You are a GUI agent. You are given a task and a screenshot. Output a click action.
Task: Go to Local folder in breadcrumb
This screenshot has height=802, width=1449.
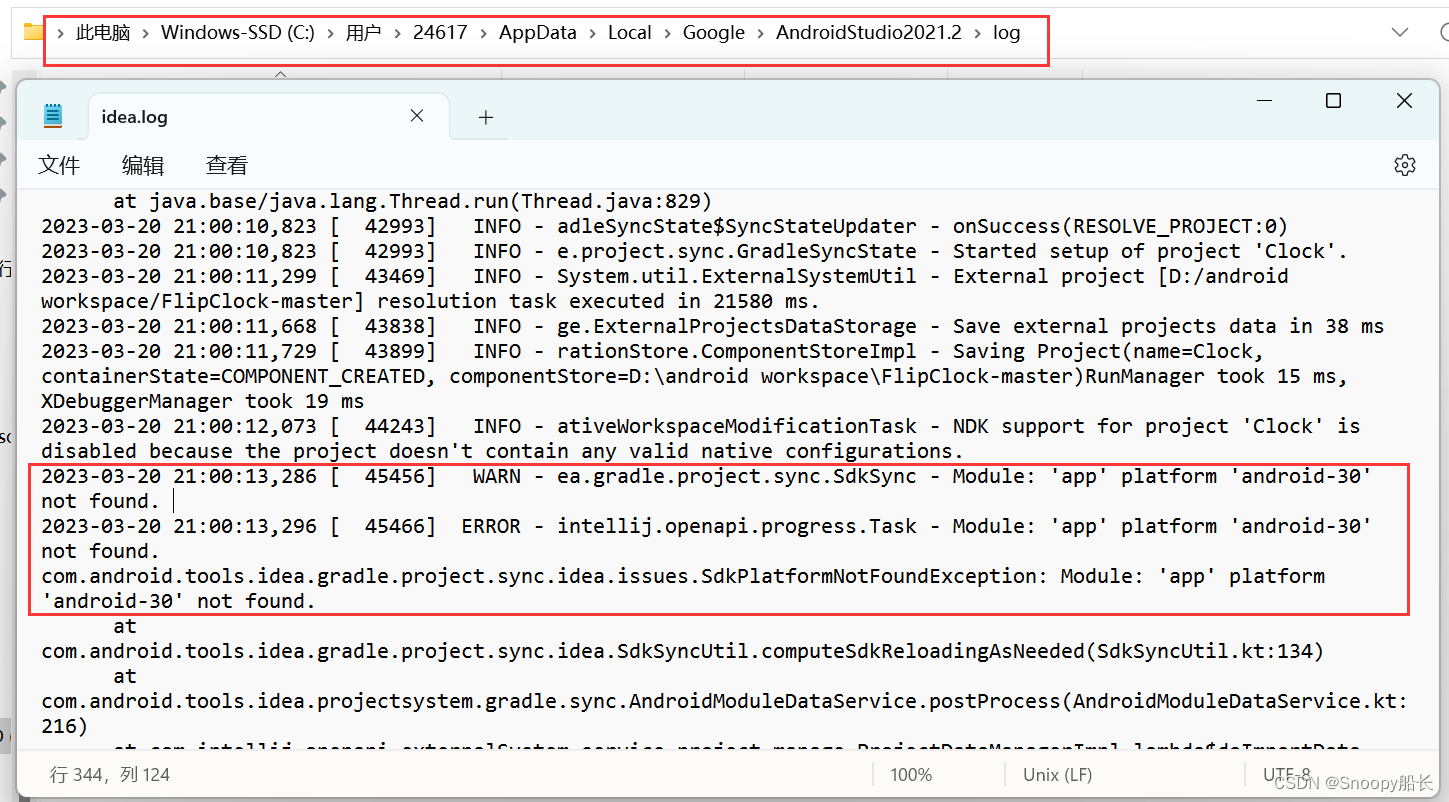(x=630, y=32)
